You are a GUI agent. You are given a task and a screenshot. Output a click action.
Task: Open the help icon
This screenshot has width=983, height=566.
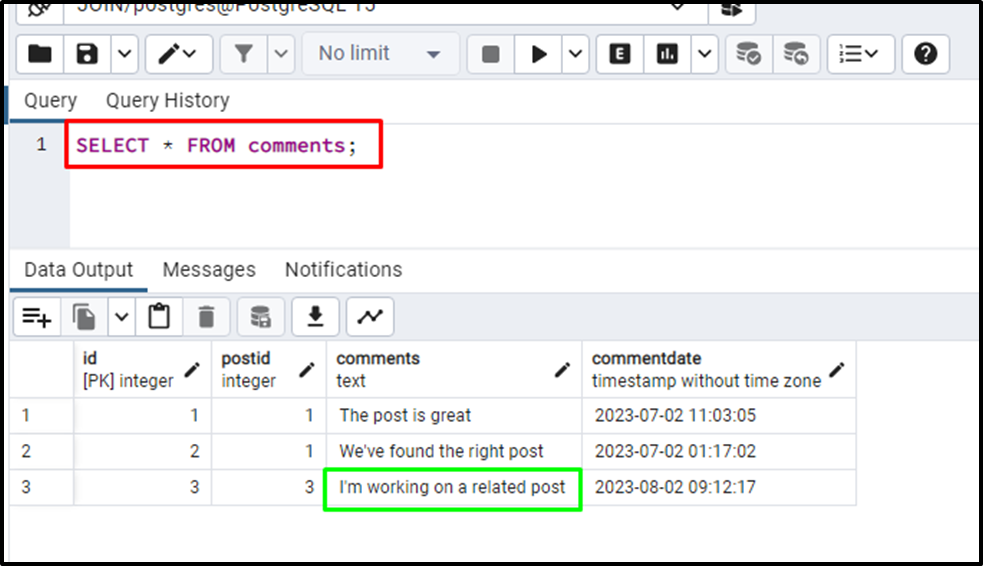click(925, 54)
